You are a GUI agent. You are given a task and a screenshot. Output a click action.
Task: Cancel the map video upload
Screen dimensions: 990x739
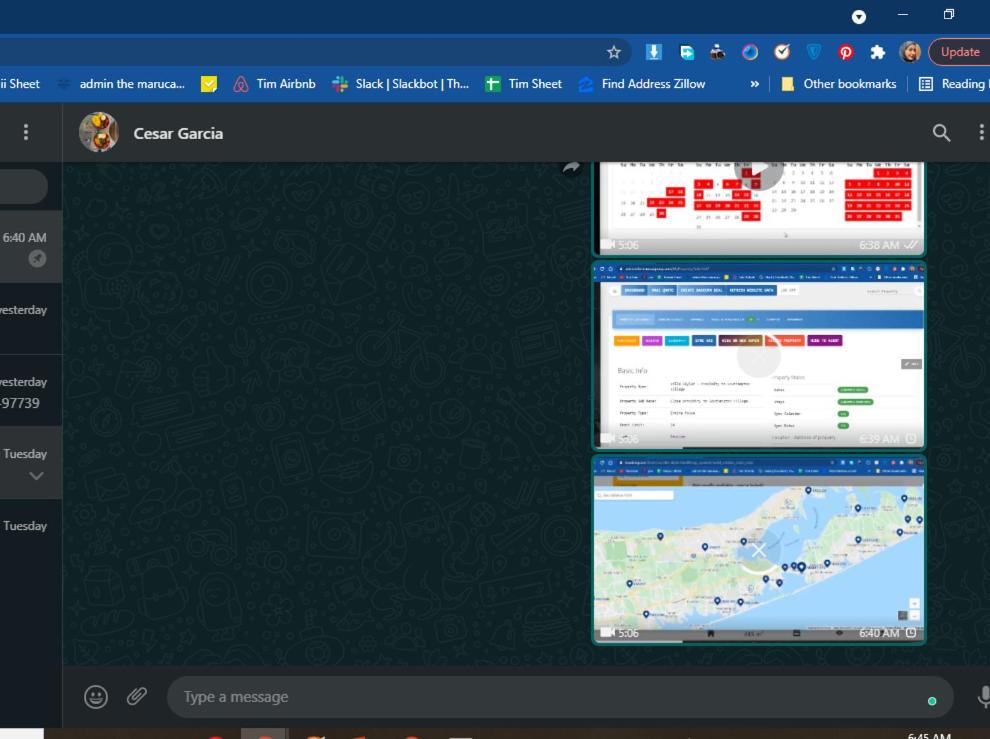[x=758, y=550]
